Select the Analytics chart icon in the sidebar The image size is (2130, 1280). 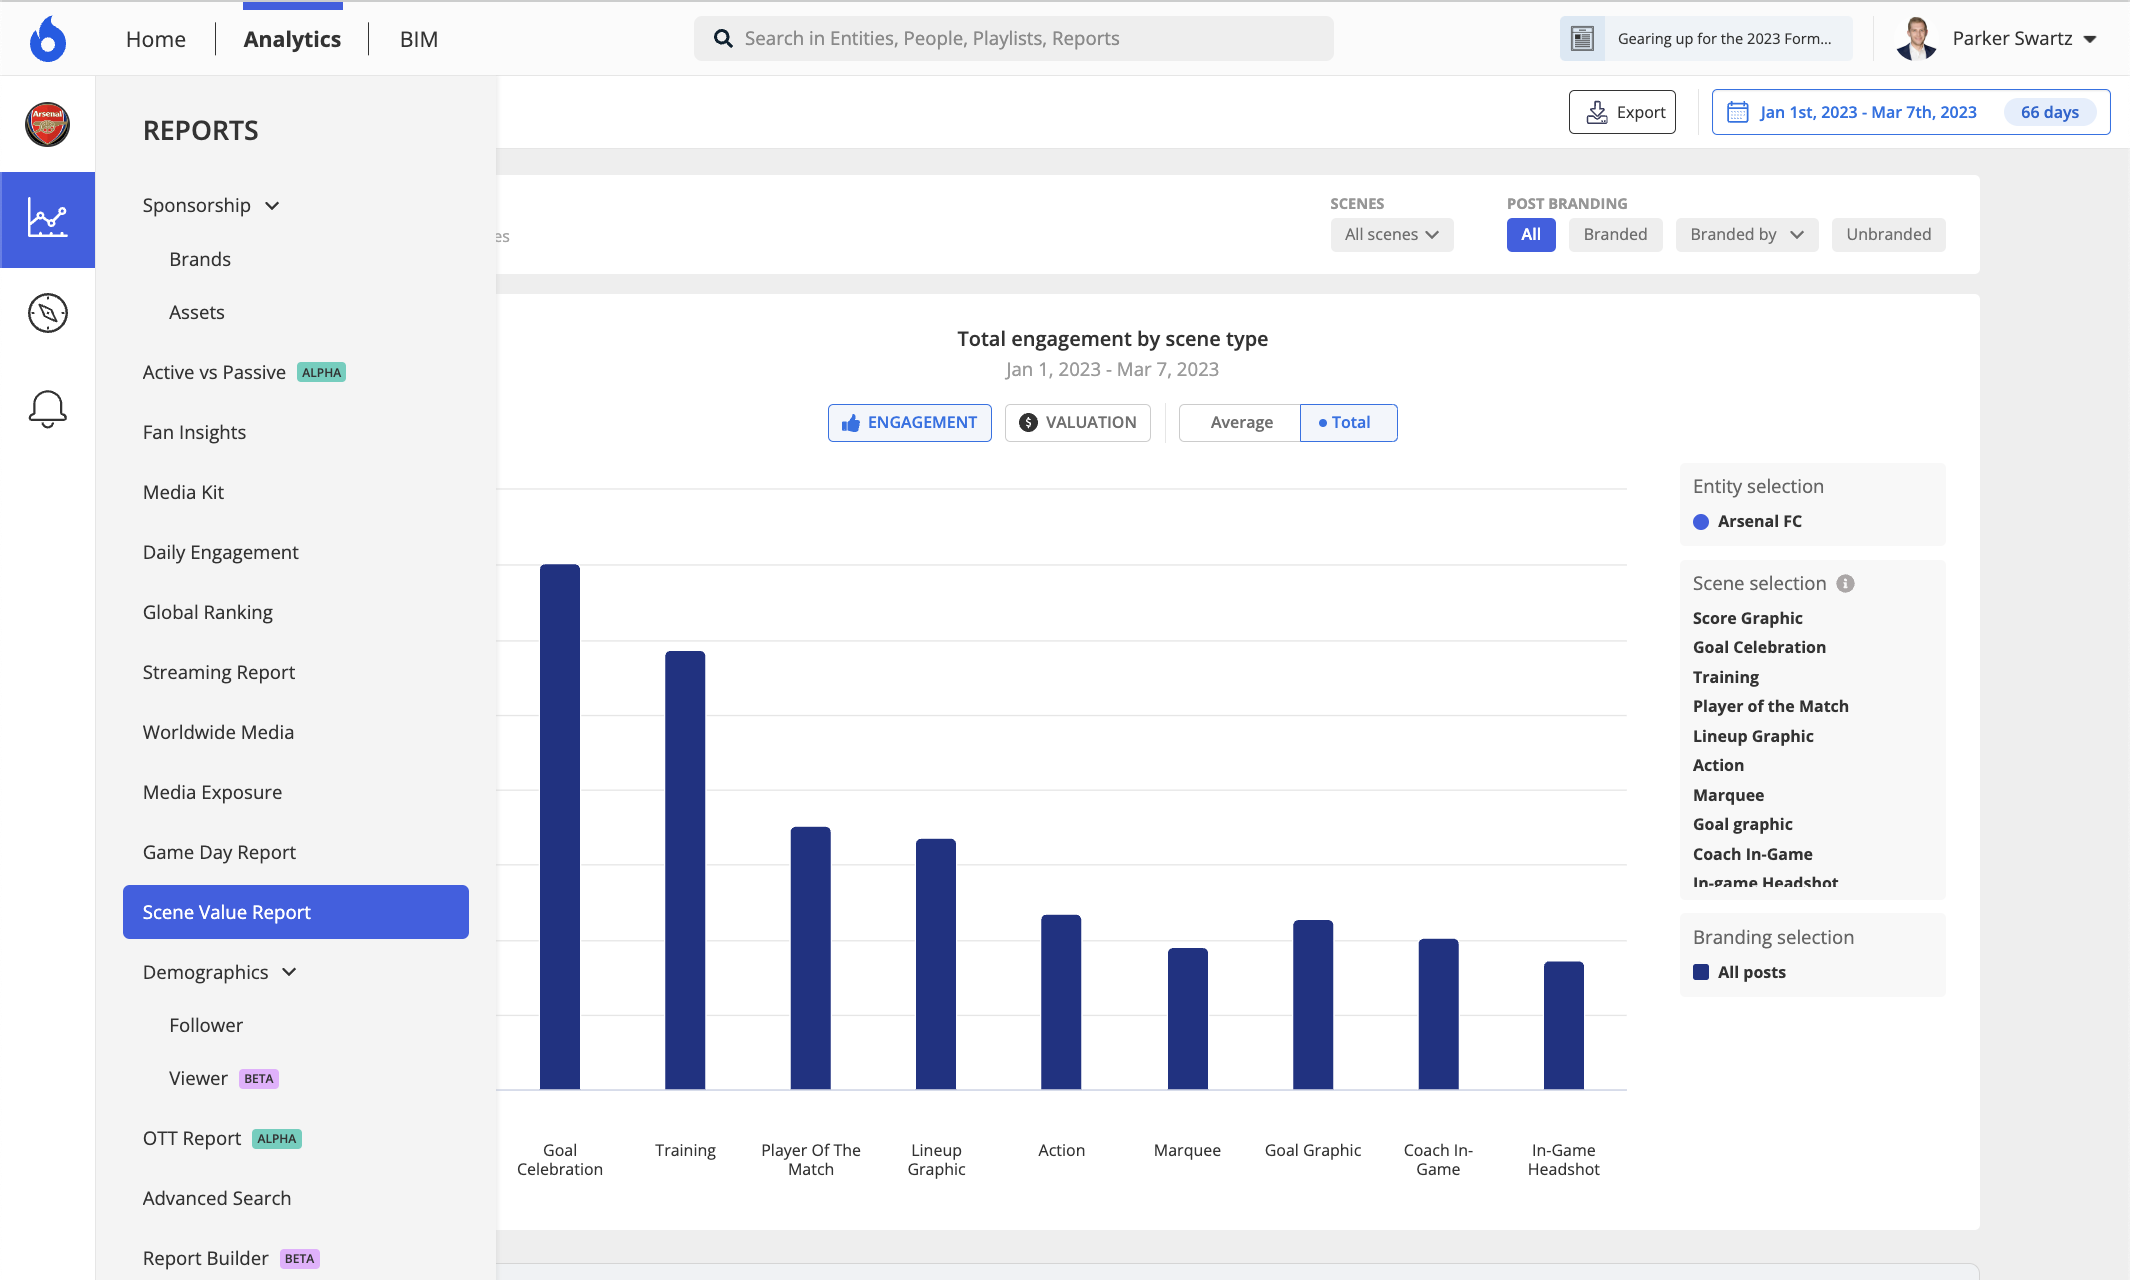pyautogui.click(x=47, y=219)
